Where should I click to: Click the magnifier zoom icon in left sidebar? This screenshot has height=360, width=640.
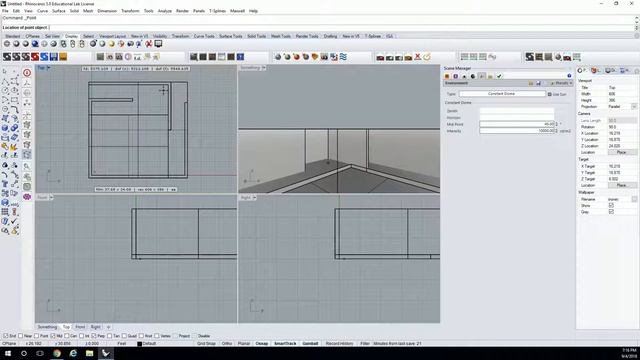[27, 166]
